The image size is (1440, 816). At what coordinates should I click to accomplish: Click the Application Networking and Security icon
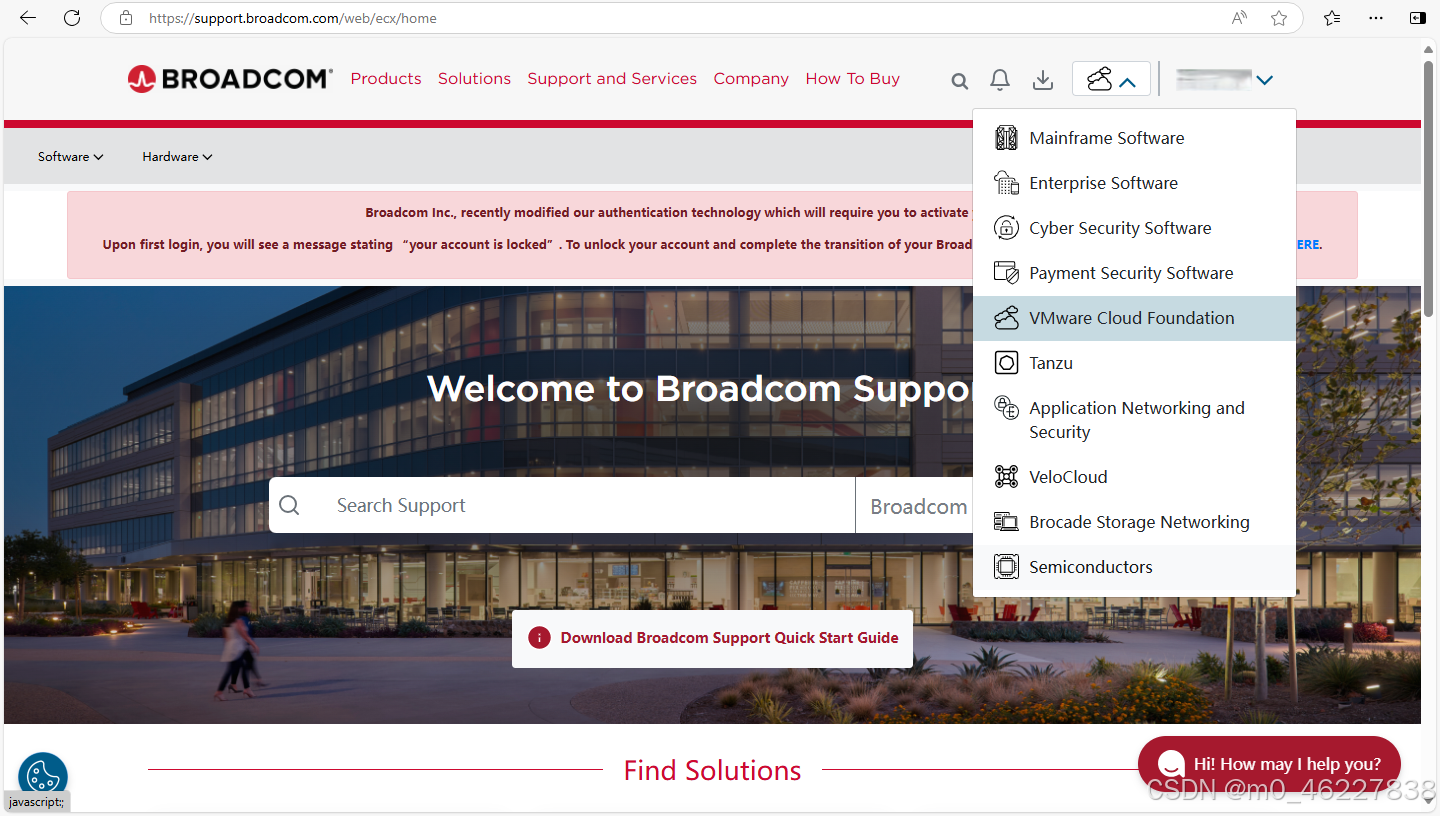(x=1006, y=408)
